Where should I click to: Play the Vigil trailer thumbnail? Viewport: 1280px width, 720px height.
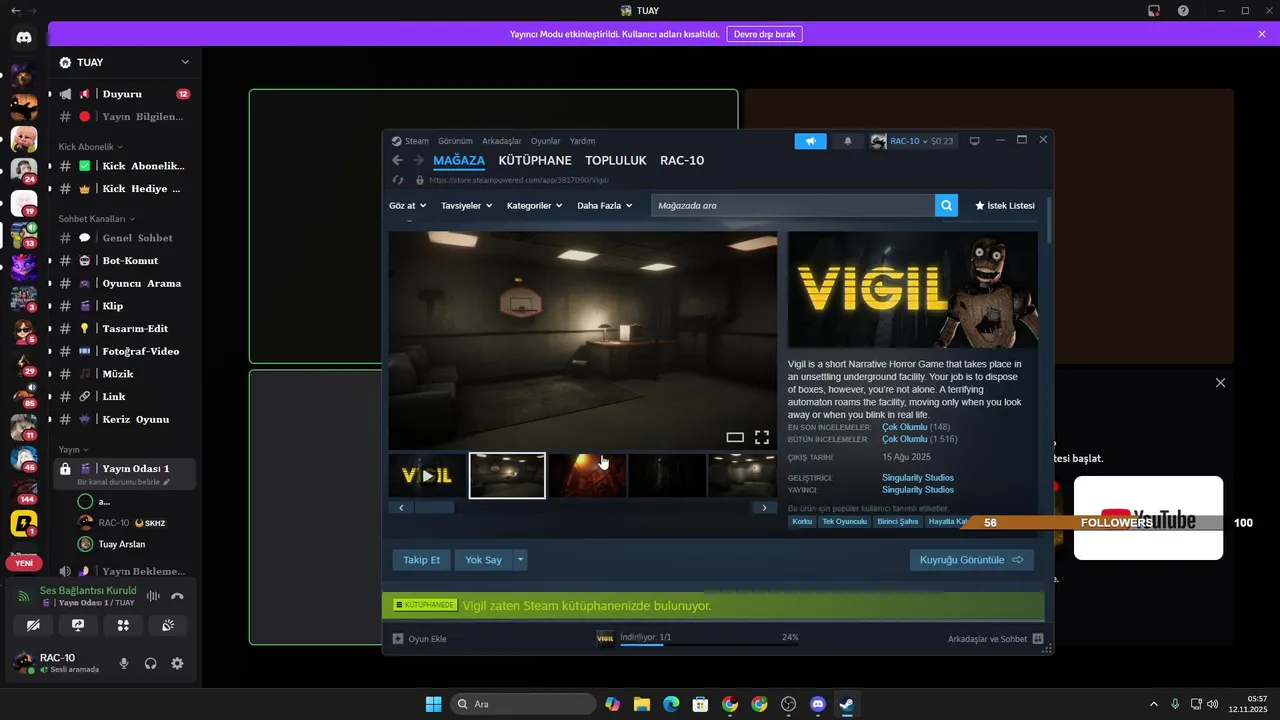pos(427,476)
